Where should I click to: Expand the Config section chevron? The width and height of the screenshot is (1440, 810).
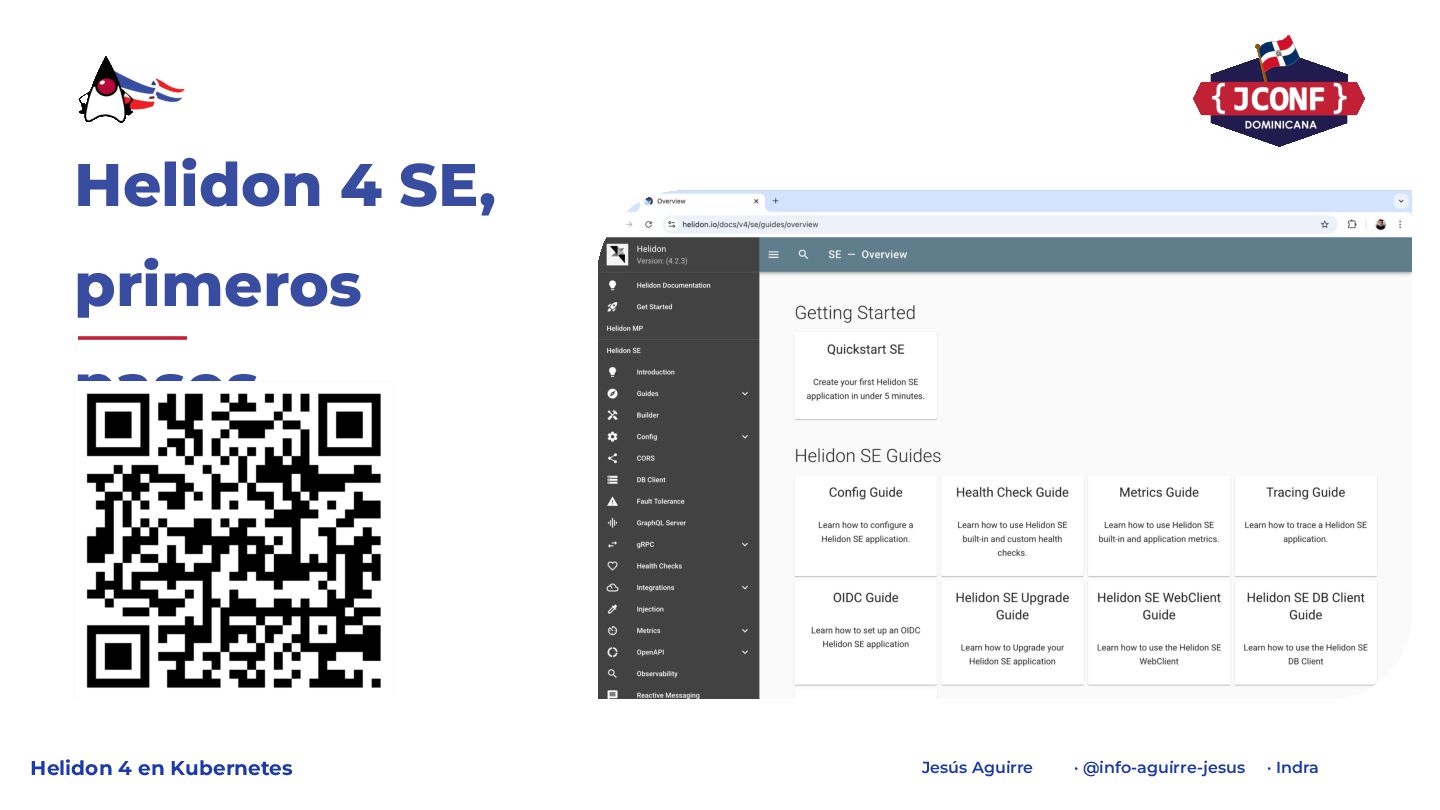[745, 437]
